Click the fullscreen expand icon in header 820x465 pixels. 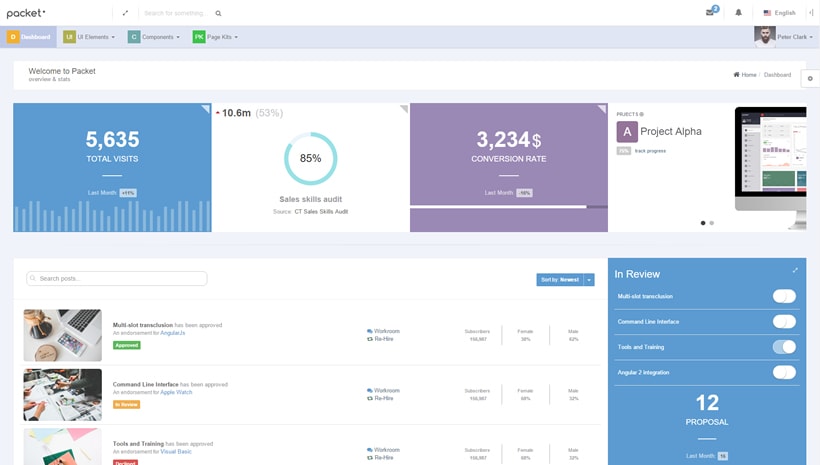tap(125, 13)
